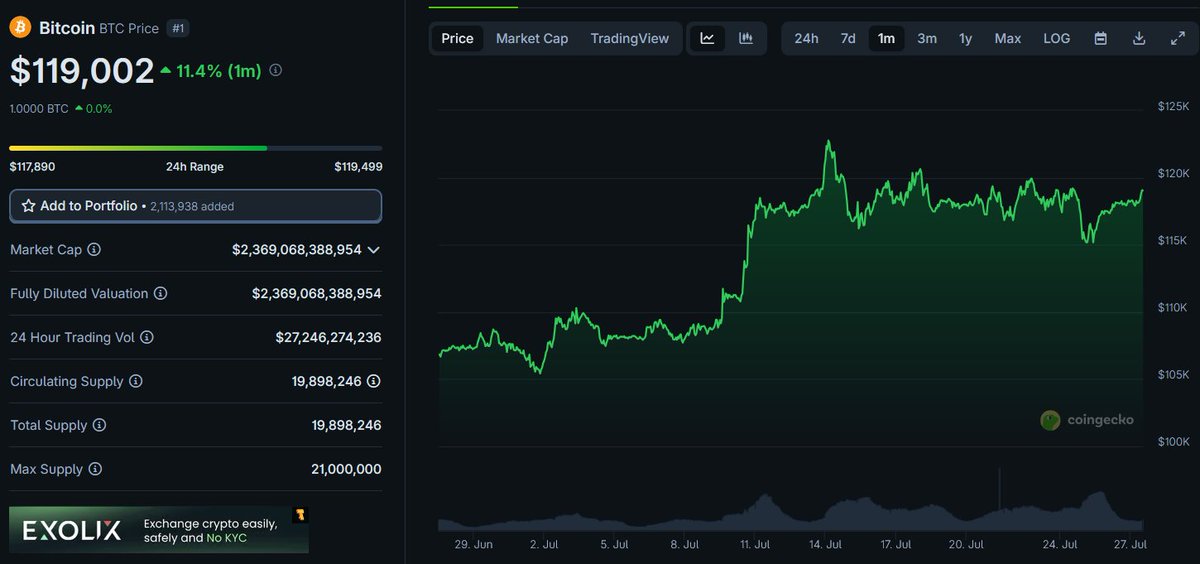Click the Circulating Supply label info icon
This screenshot has height=564, width=1200.
pyautogui.click(x=136, y=381)
